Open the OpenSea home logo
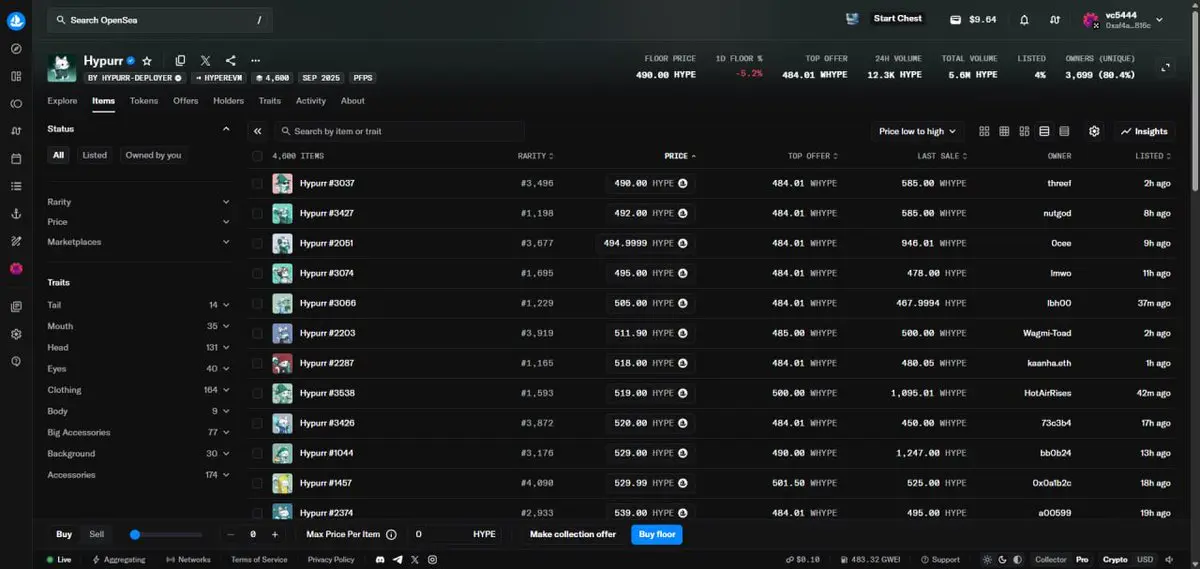 pos(16,19)
